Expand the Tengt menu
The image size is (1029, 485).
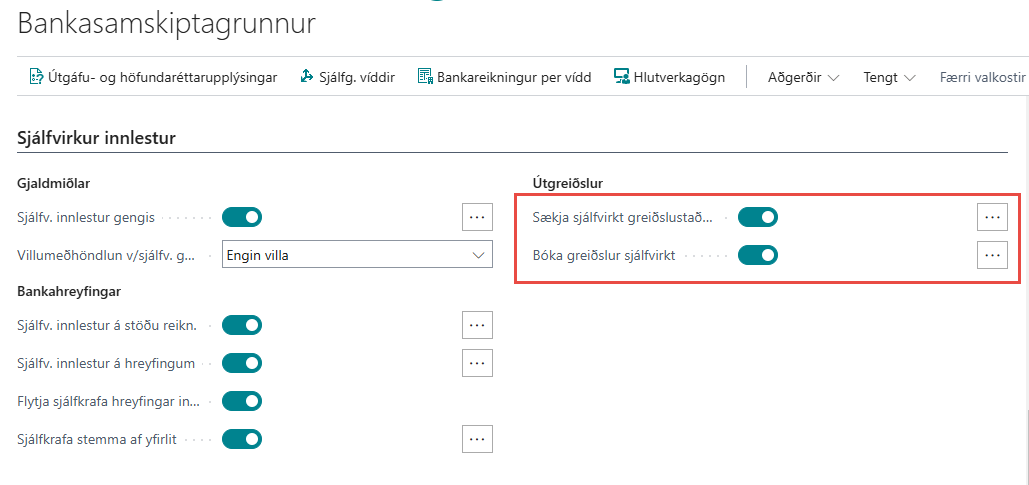click(x=889, y=77)
